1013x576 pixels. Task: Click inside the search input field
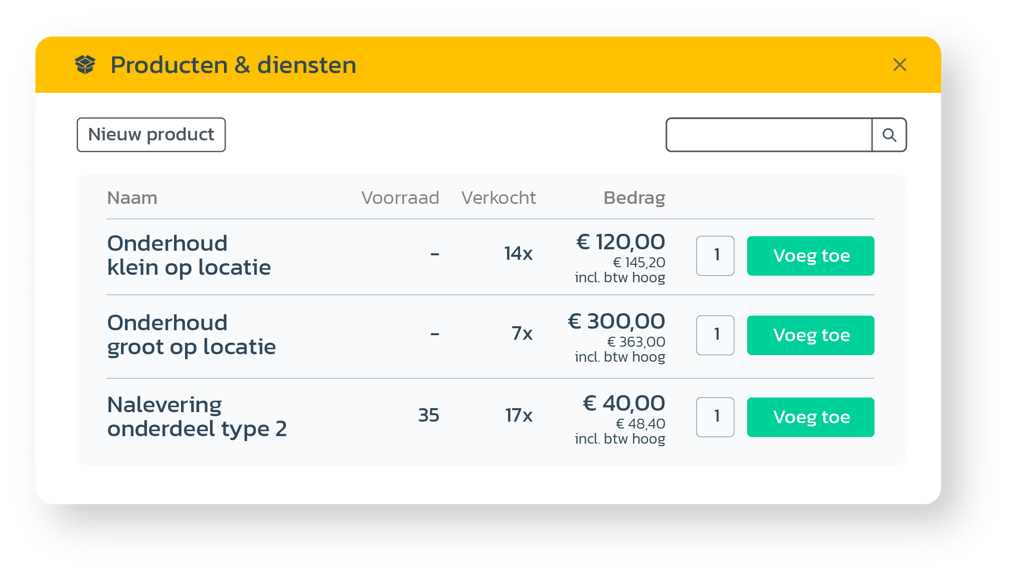pyautogui.click(x=770, y=134)
